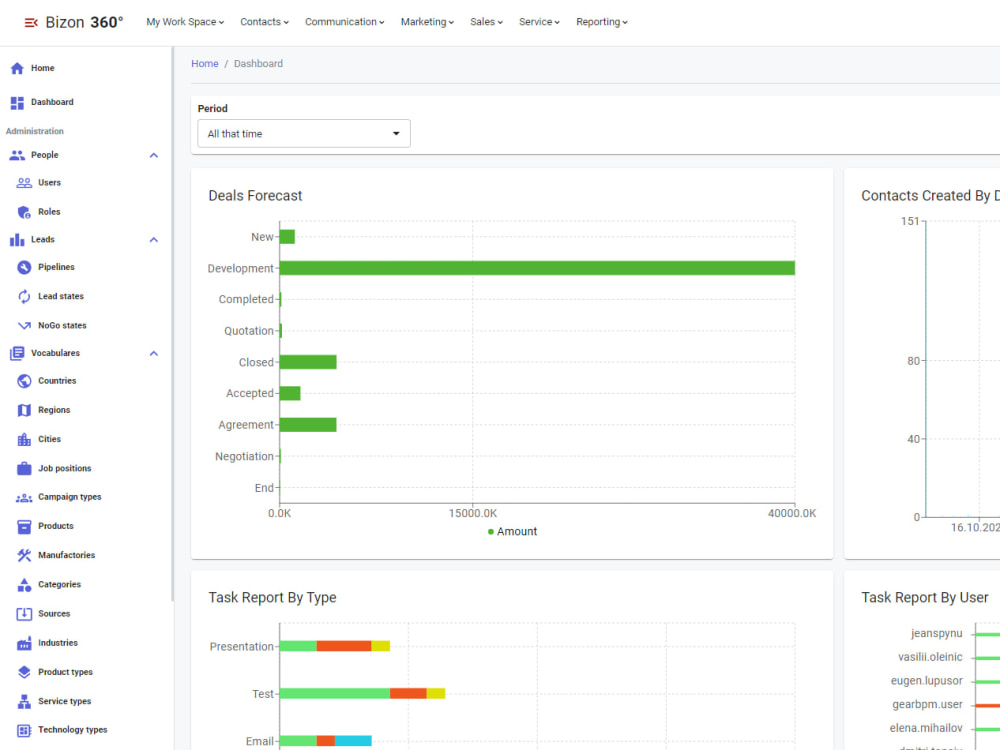Image resolution: width=1000 pixels, height=750 pixels.
Task: Click the Lead states cycle icon
Action: point(24,297)
